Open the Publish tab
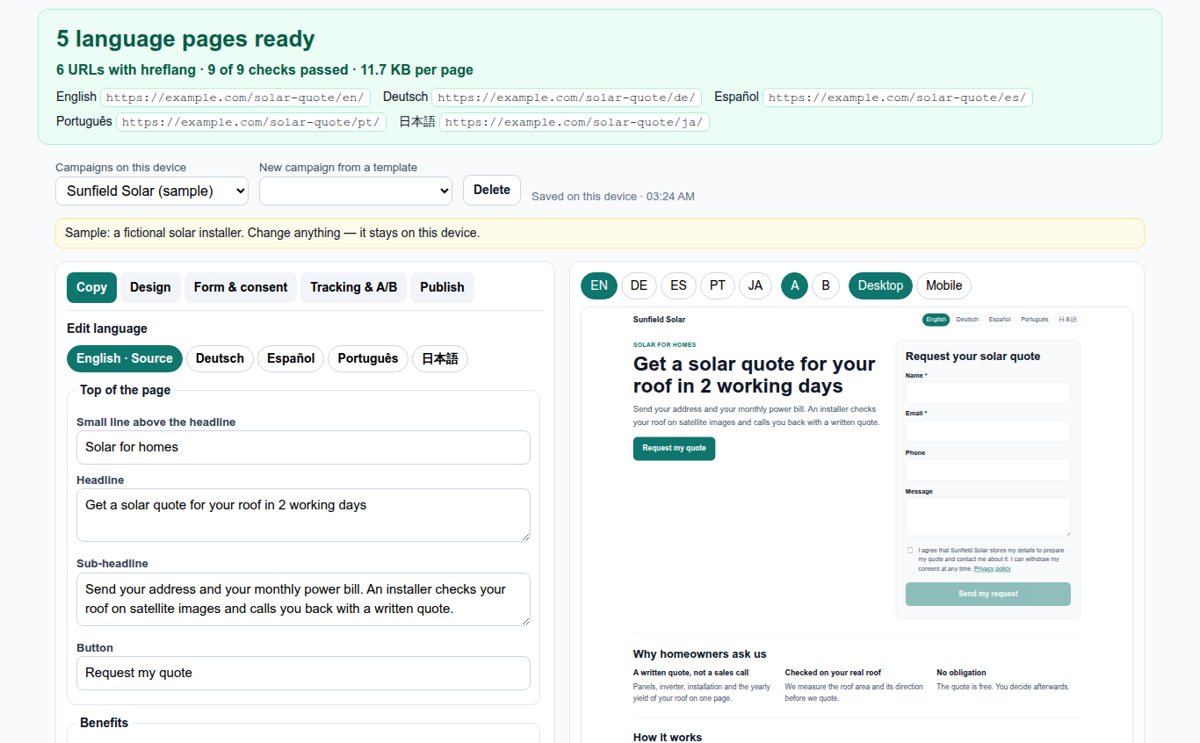 442,287
